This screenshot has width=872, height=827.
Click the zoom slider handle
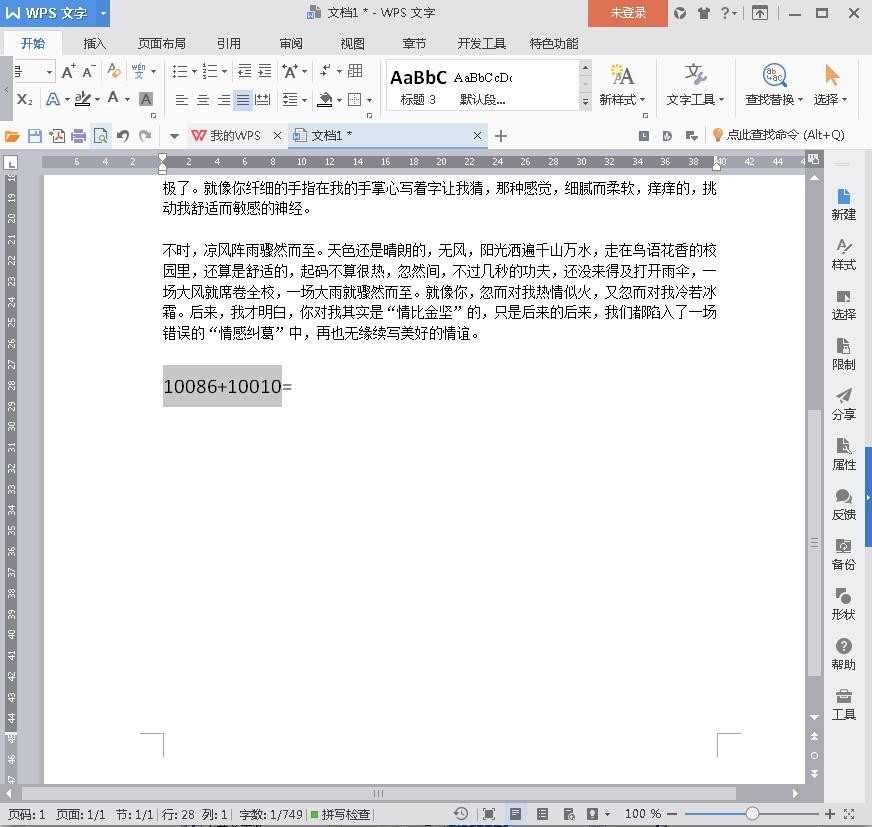752,814
